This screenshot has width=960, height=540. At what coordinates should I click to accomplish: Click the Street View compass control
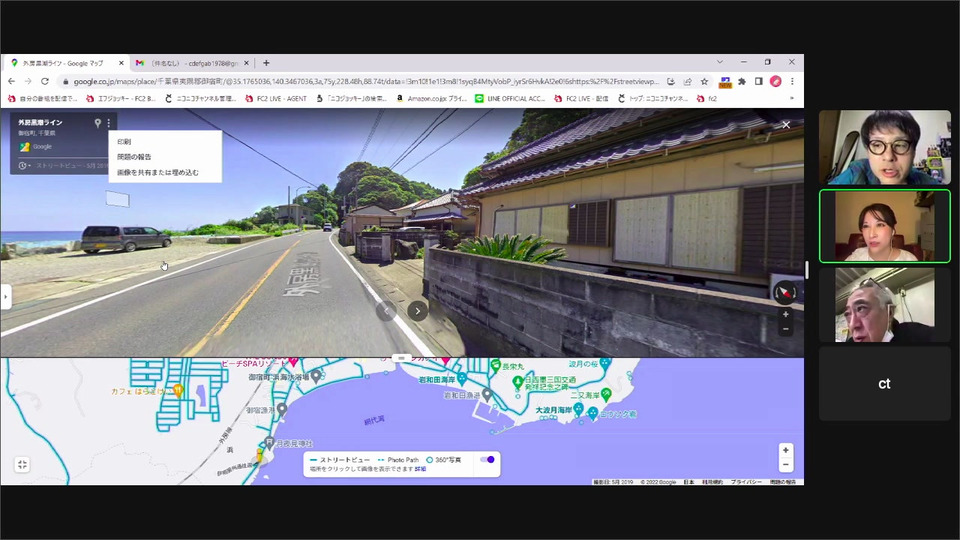(x=785, y=293)
